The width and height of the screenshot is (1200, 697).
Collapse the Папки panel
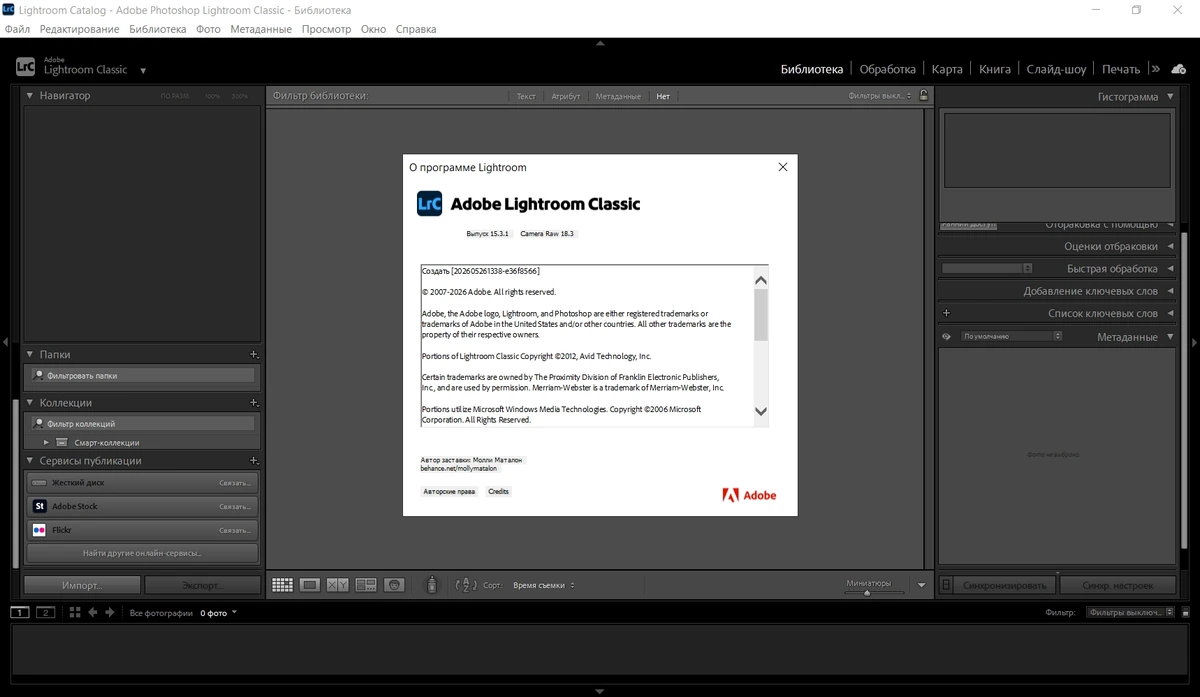29,354
